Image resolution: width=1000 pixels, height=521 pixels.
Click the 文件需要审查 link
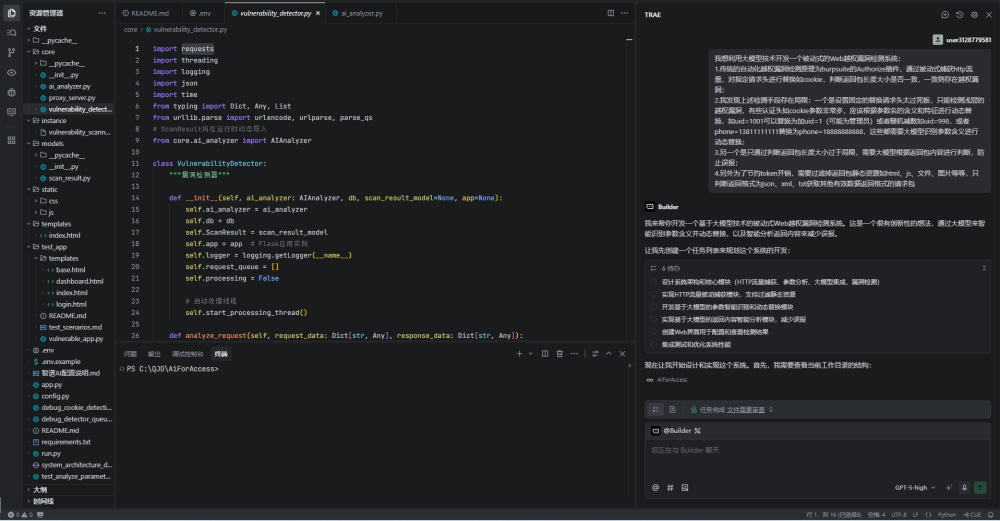pos(746,409)
